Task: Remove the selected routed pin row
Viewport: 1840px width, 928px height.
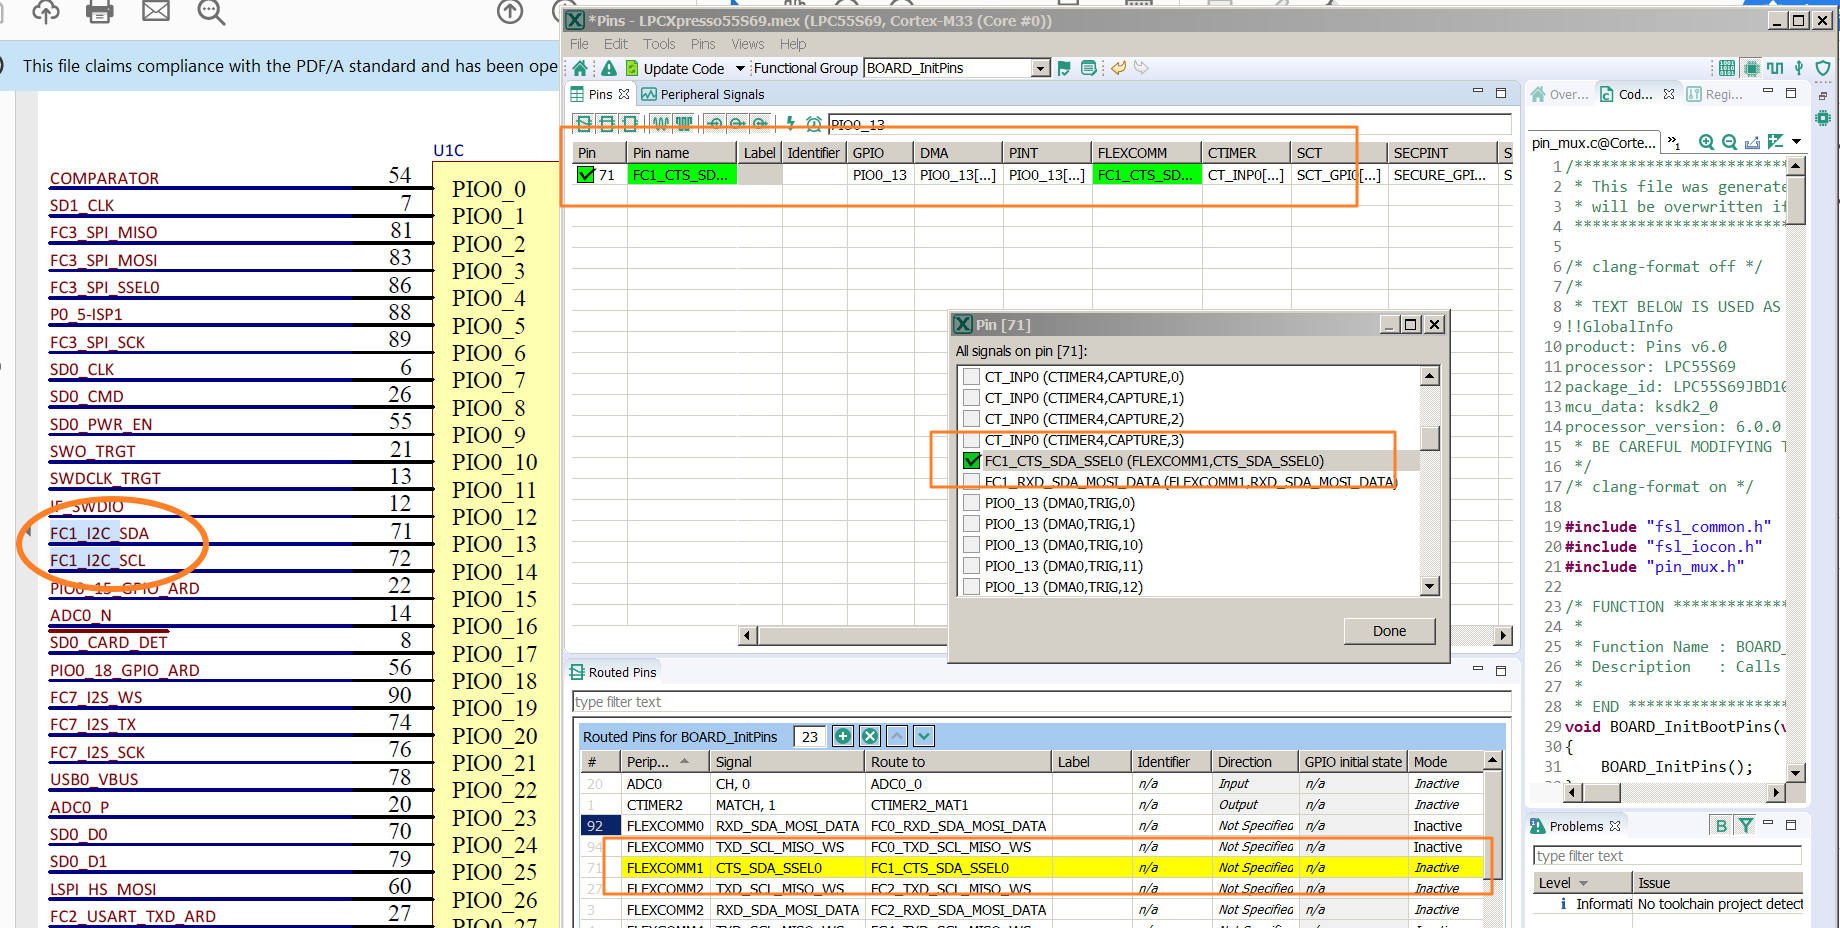Action: point(870,737)
